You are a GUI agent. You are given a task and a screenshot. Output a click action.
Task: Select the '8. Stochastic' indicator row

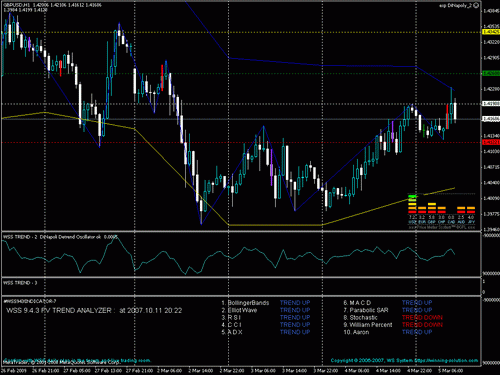coord(393,317)
